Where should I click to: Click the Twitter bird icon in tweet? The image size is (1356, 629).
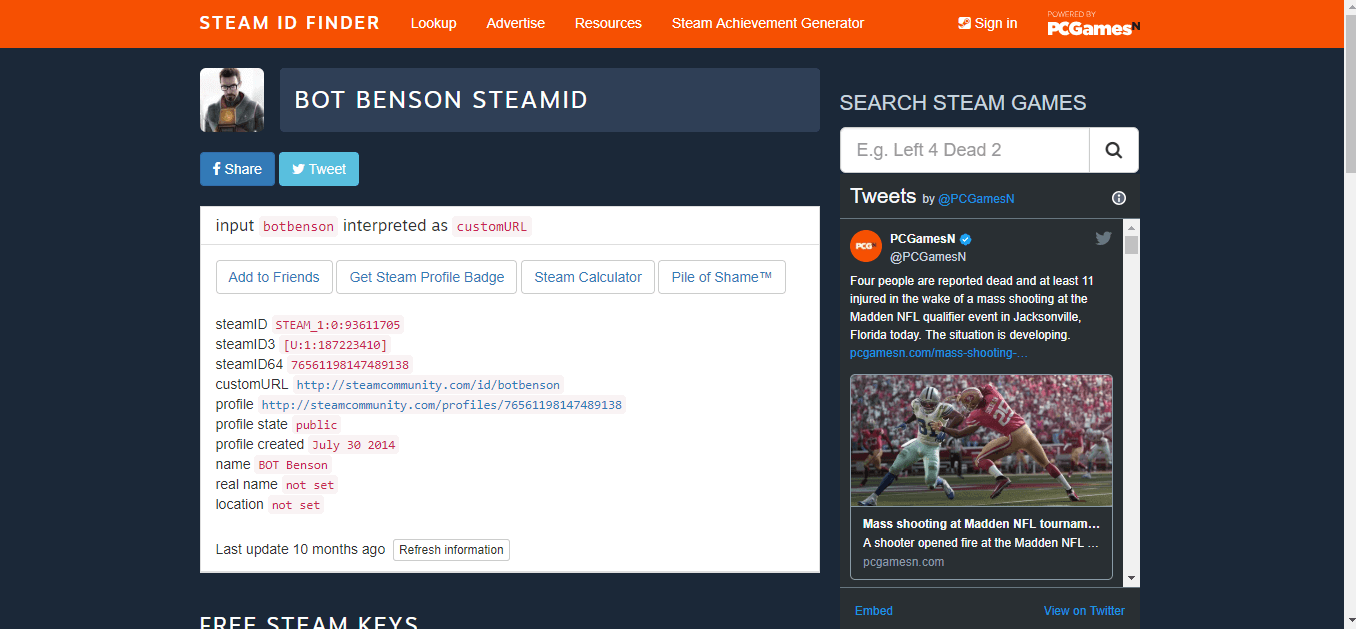tap(1103, 238)
